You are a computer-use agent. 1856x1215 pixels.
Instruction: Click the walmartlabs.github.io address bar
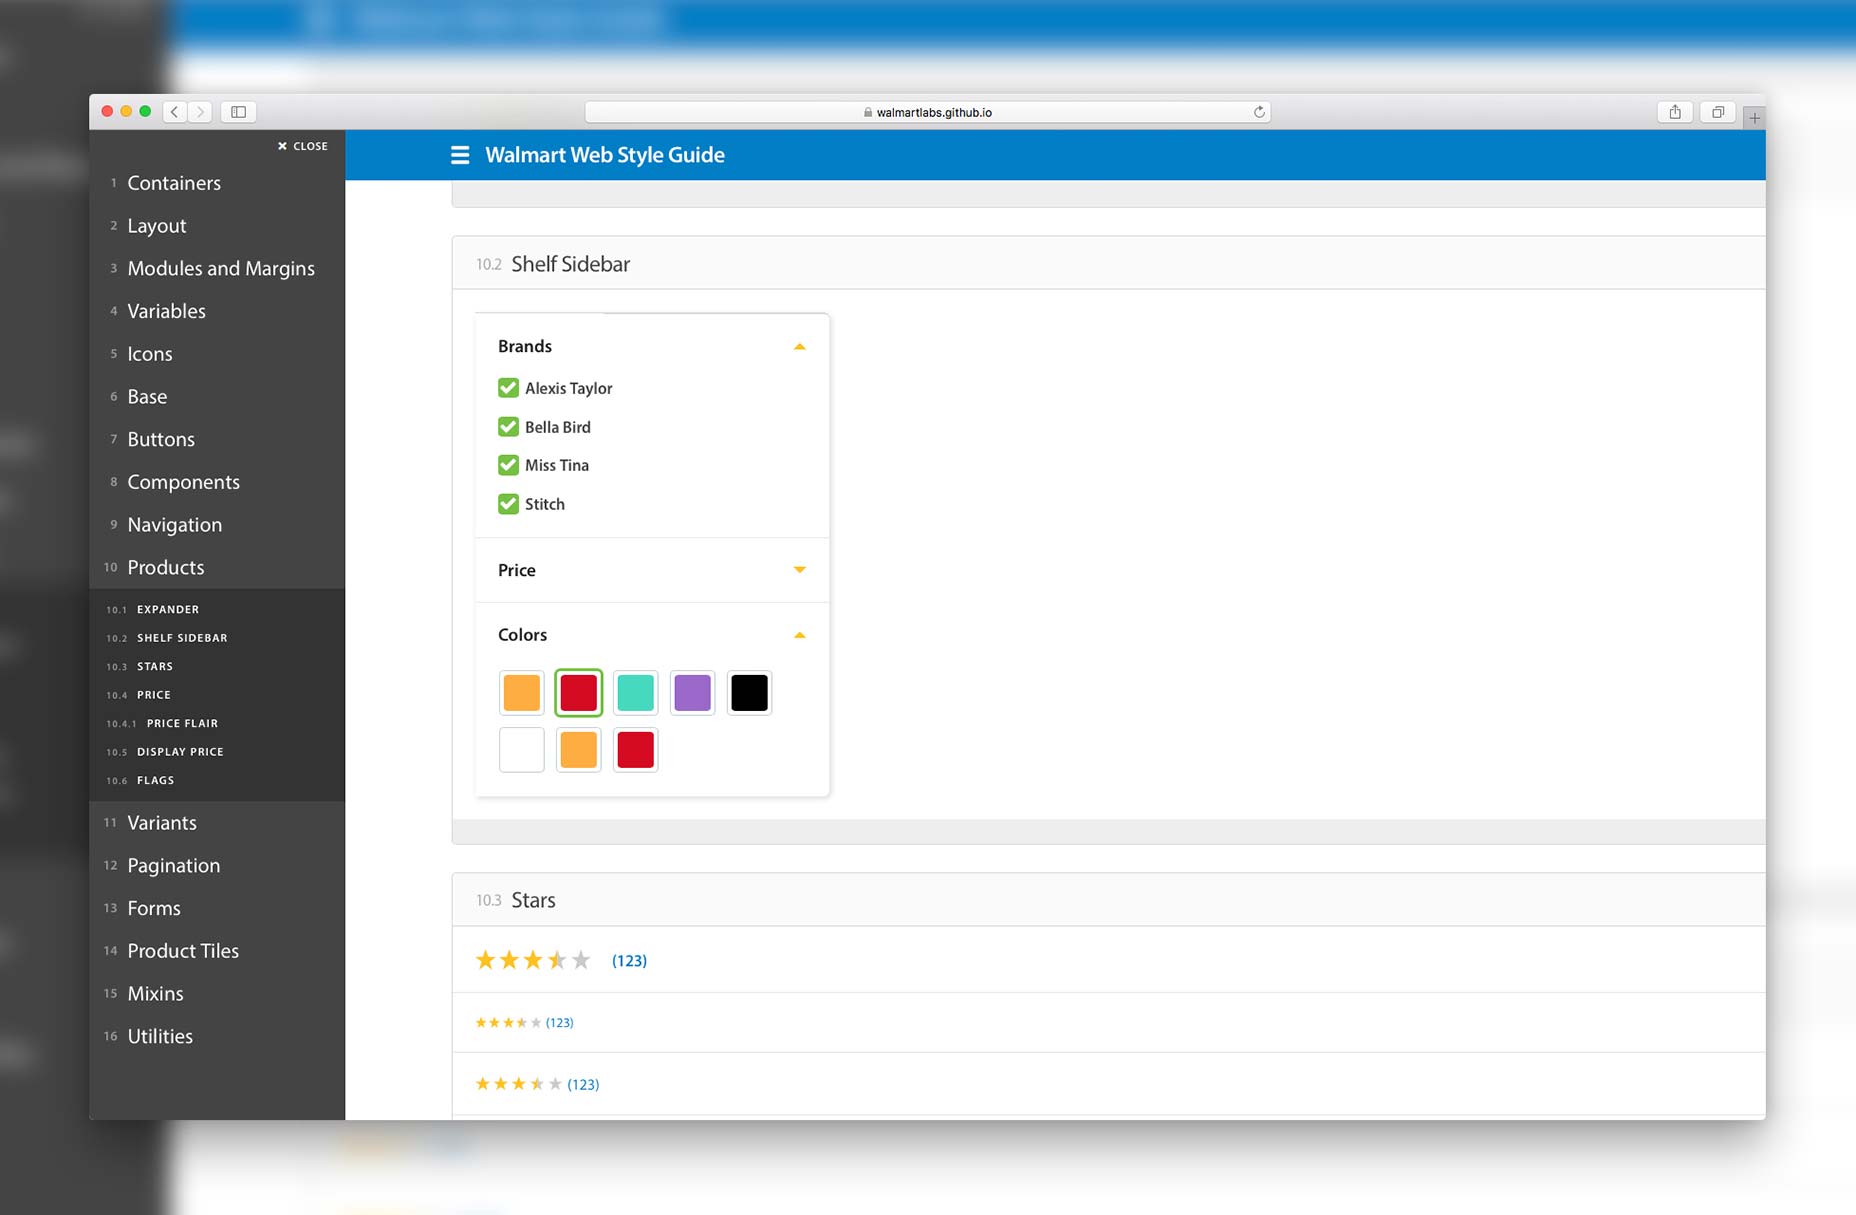point(927,112)
